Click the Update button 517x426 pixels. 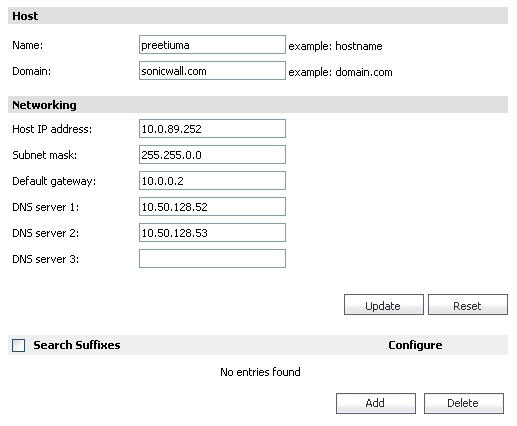384,305
